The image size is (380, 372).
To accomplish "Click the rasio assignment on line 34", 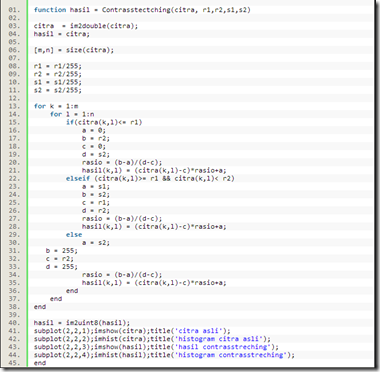I will click(122, 274).
